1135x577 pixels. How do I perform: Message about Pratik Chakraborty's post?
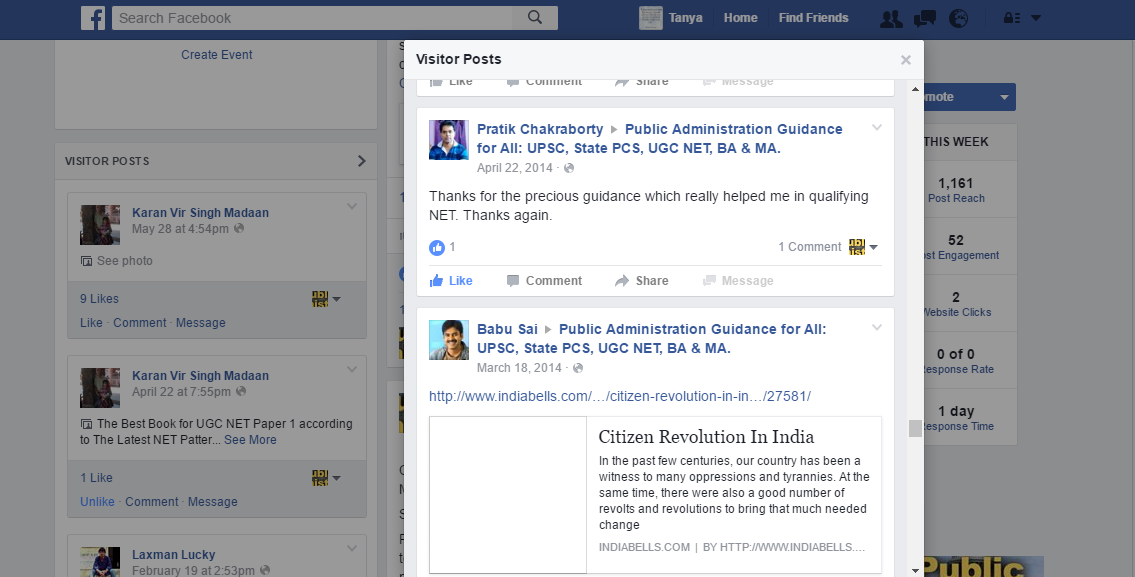tap(738, 281)
